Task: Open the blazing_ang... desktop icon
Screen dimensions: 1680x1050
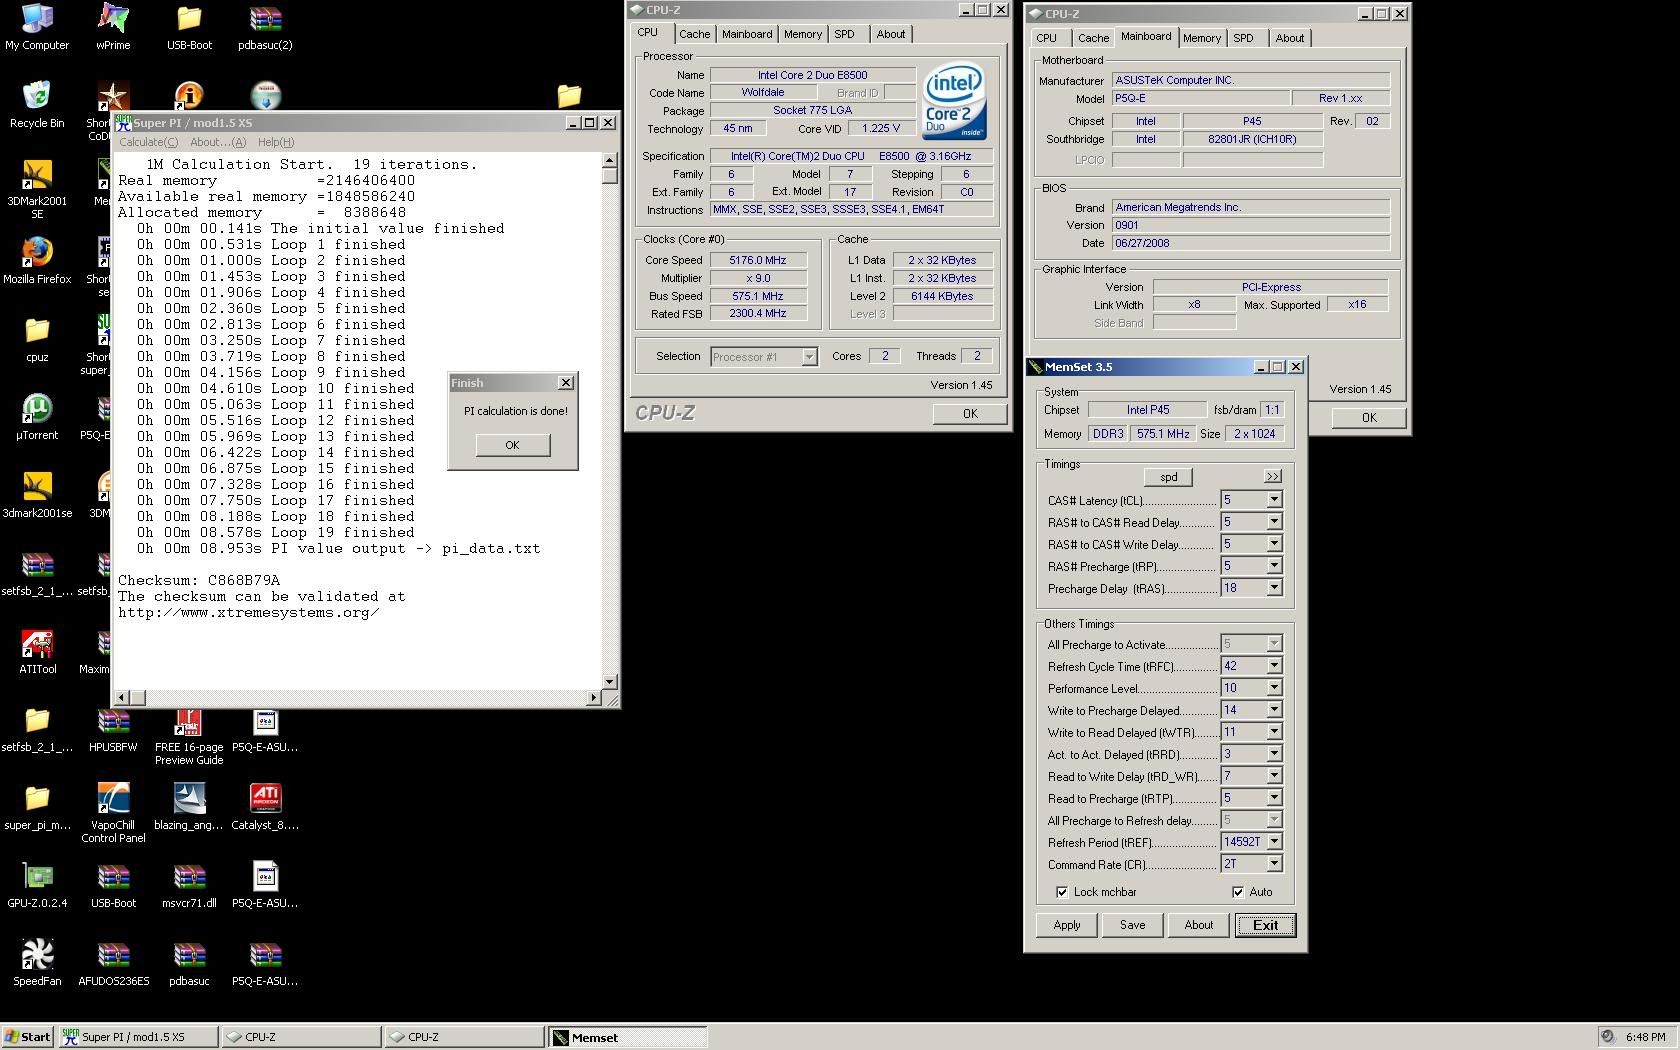Action: pyautogui.click(x=189, y=807)
